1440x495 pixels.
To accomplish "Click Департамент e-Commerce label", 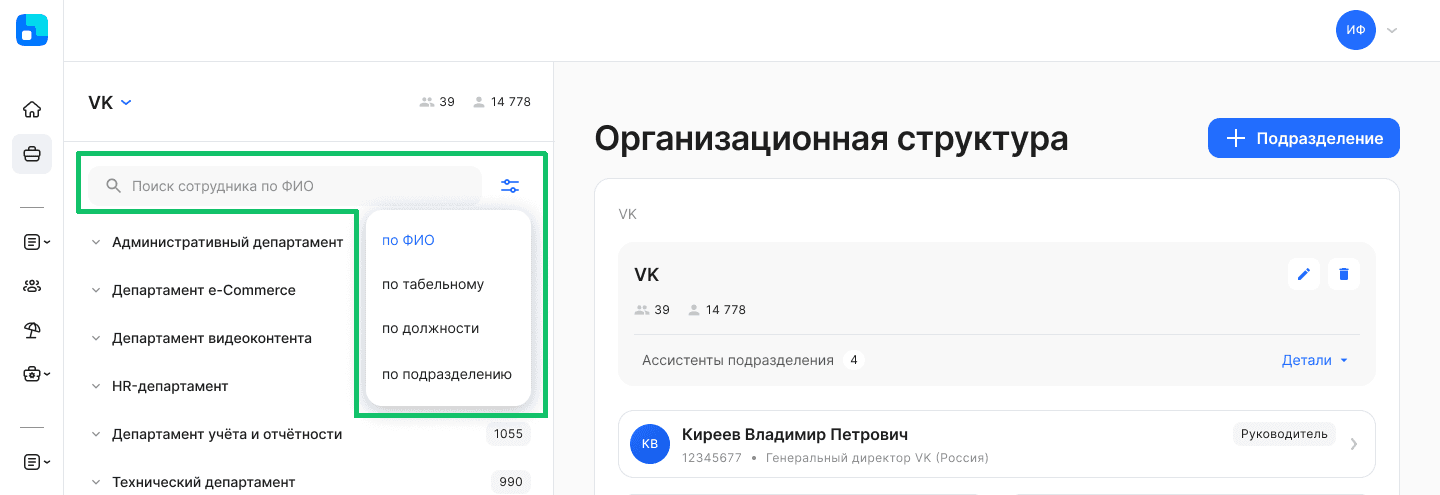I will coord(204,290).
